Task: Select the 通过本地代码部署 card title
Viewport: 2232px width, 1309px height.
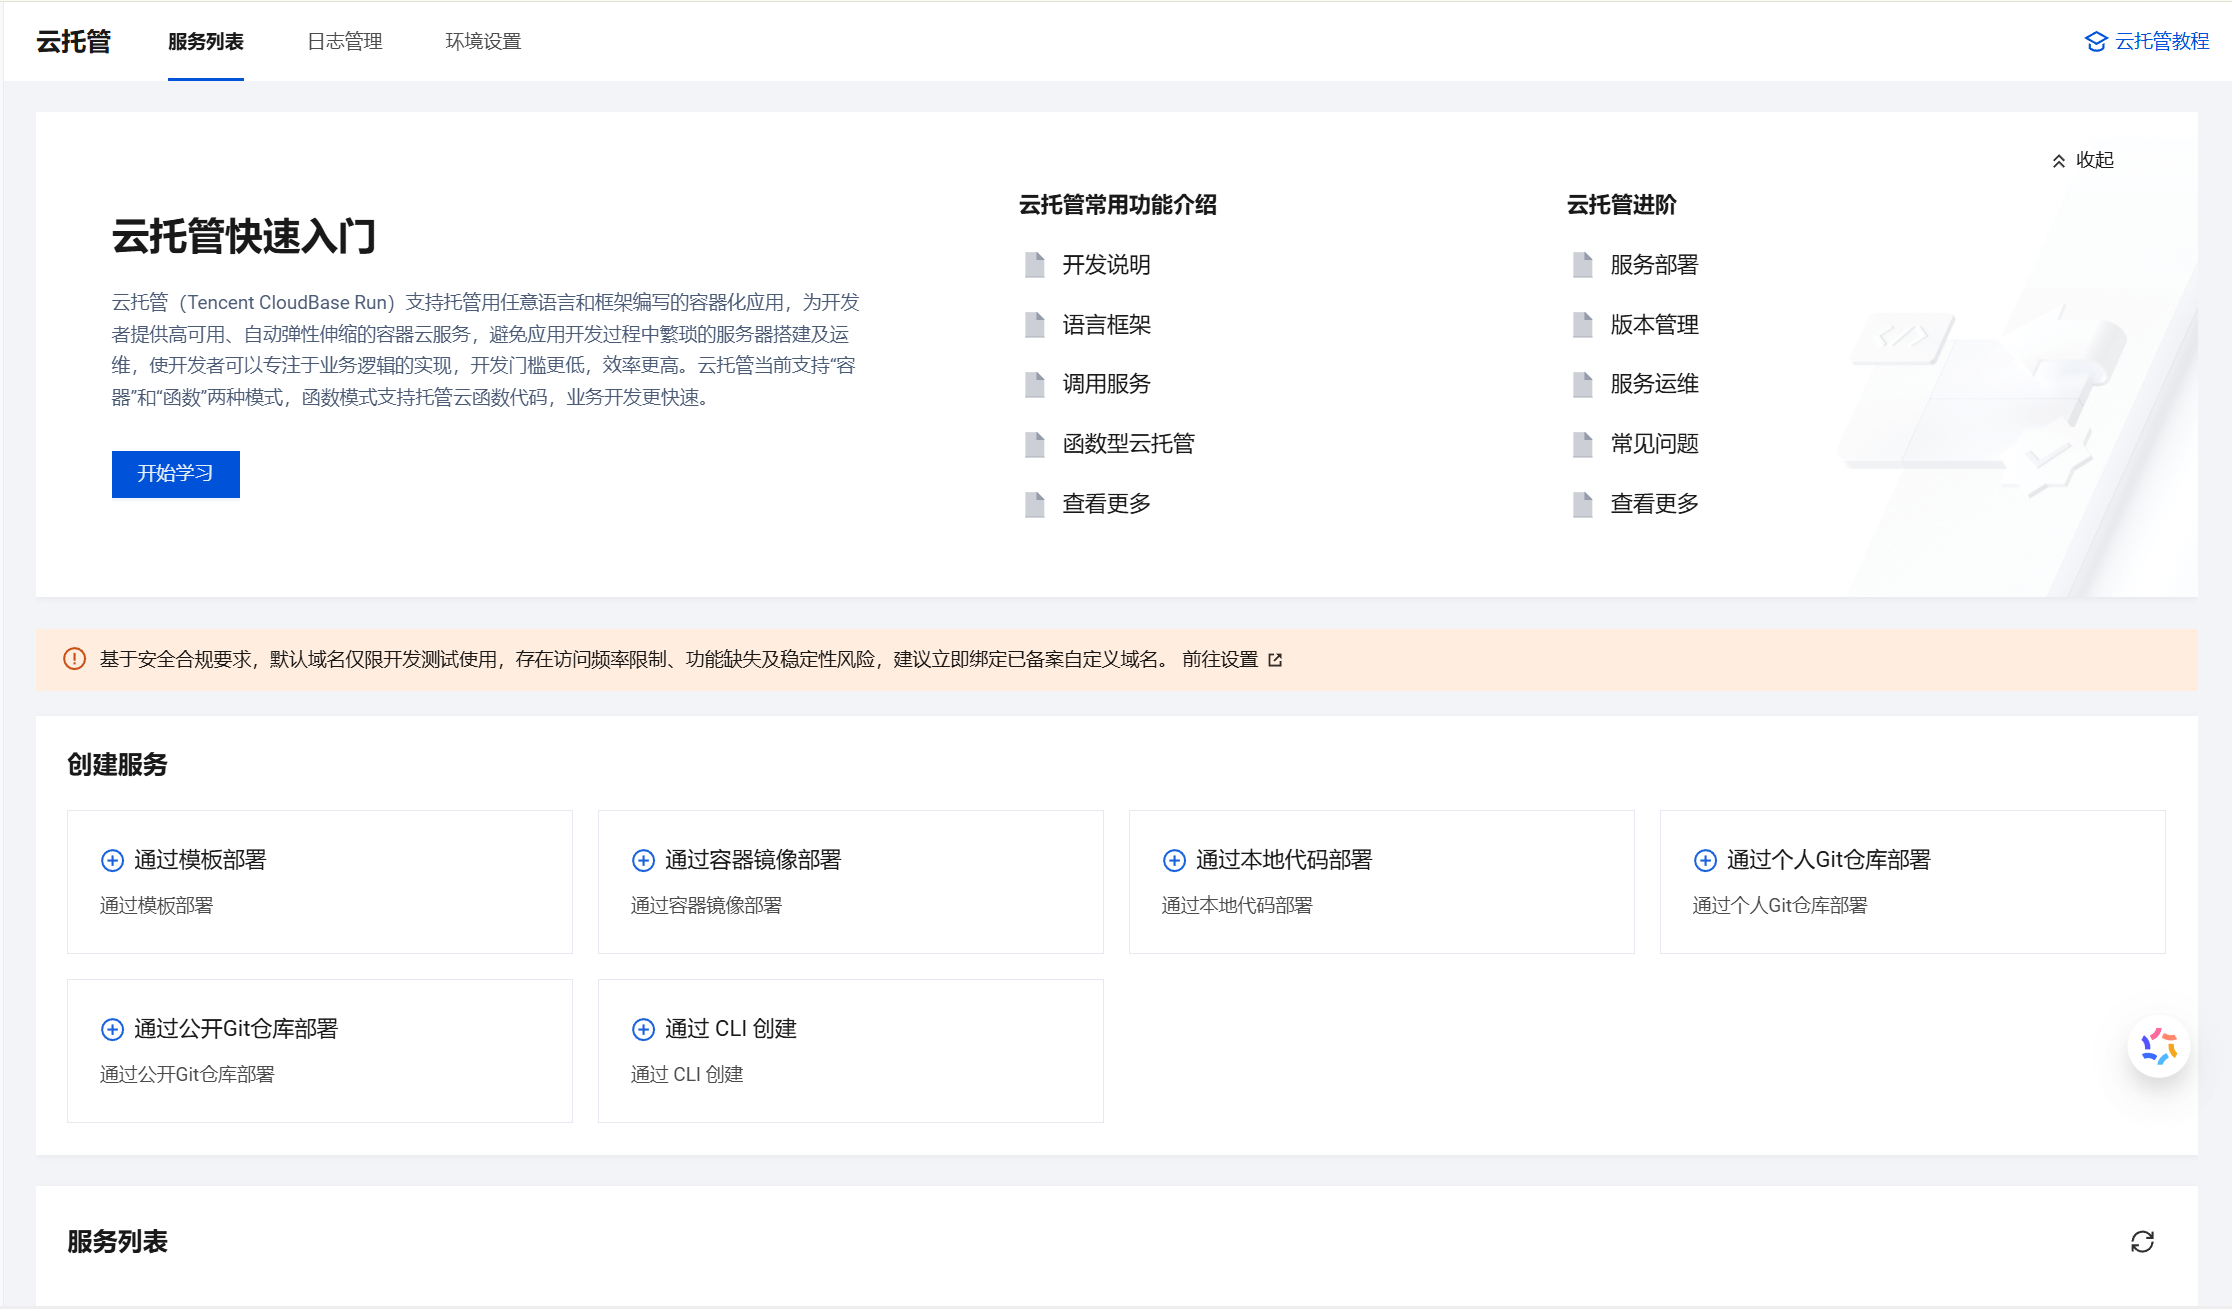Action: pos(1284,860)
